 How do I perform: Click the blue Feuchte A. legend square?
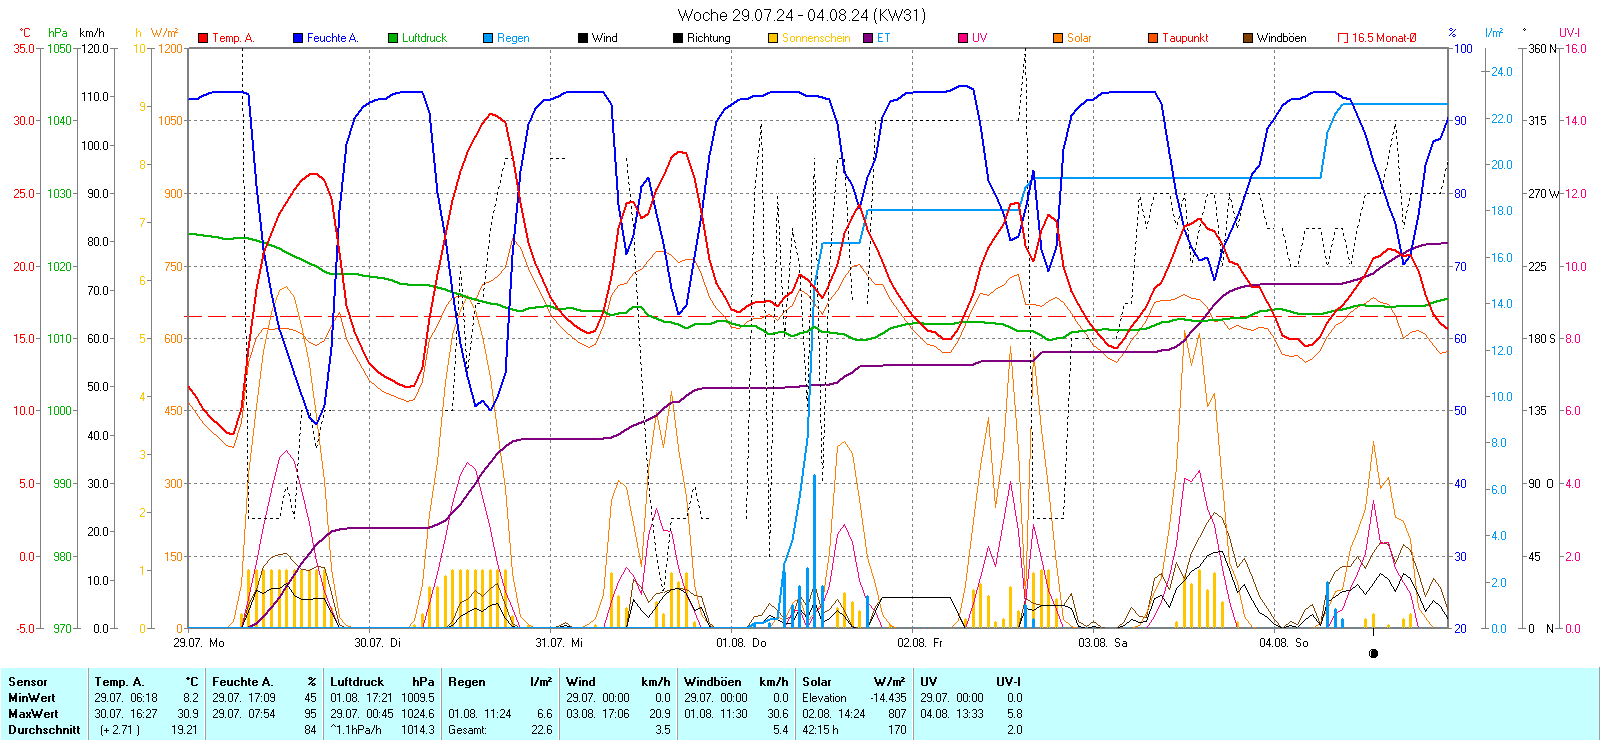tap(298, 38)
